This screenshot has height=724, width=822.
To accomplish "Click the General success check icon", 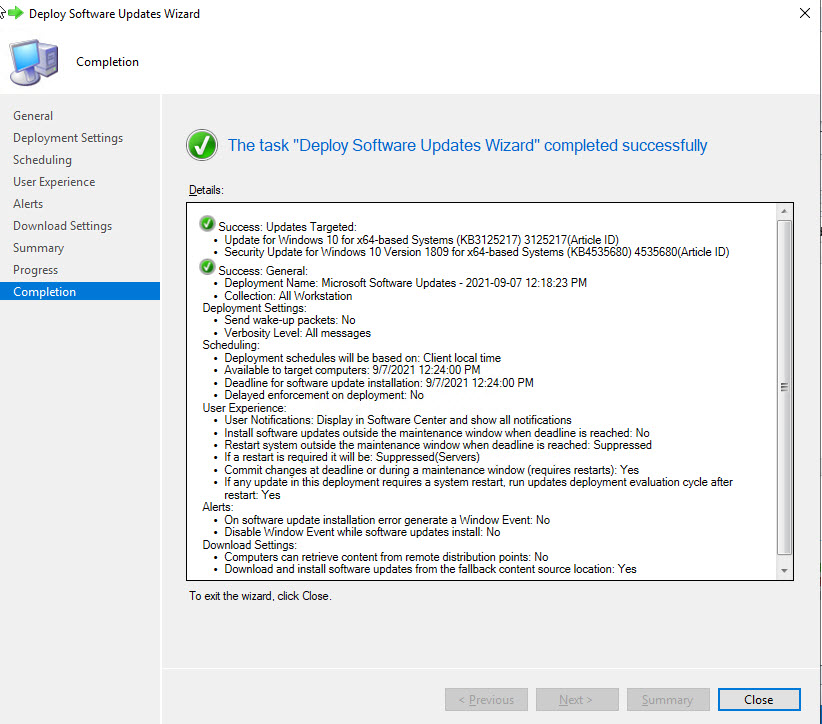I will pyautogui.click(x=207, y=267).
